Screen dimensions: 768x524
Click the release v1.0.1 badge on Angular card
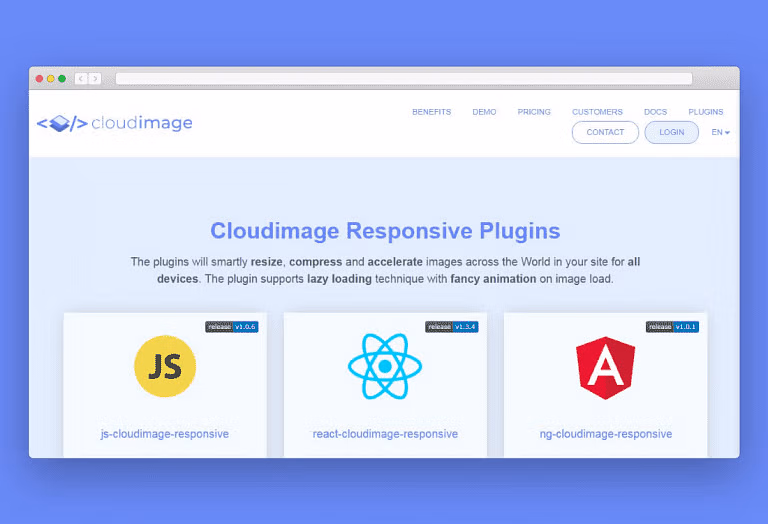672,327
